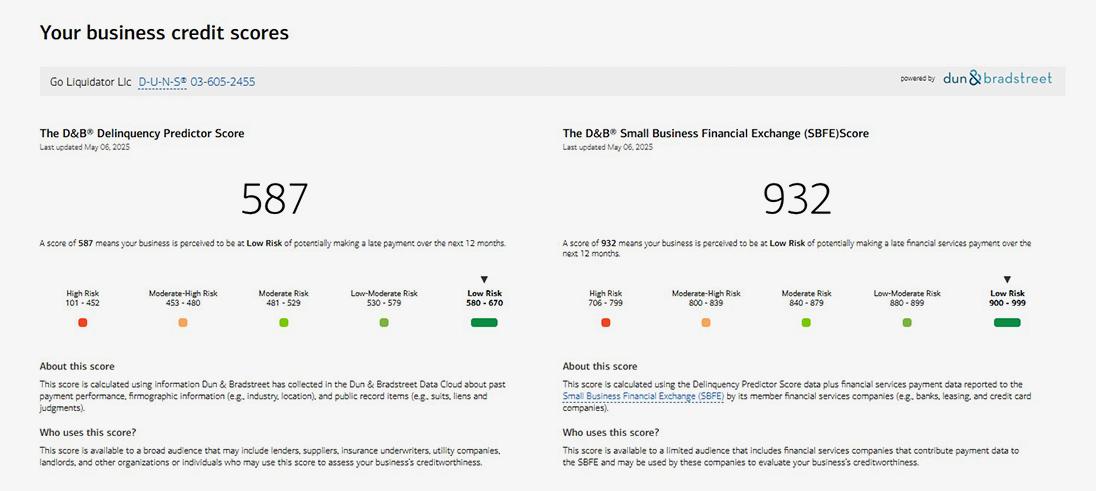
Task: Click the 587 score number
Action: (x=275, y=199)
